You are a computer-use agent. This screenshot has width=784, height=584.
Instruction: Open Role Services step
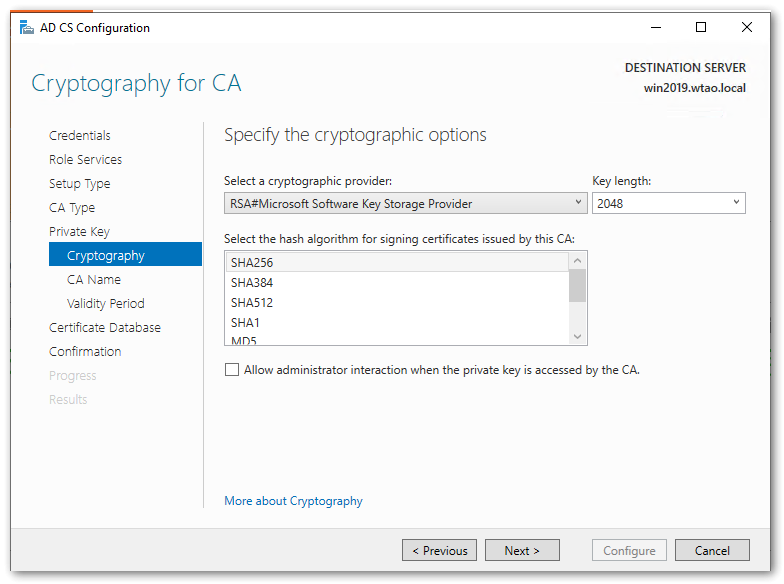click(85, 160)
